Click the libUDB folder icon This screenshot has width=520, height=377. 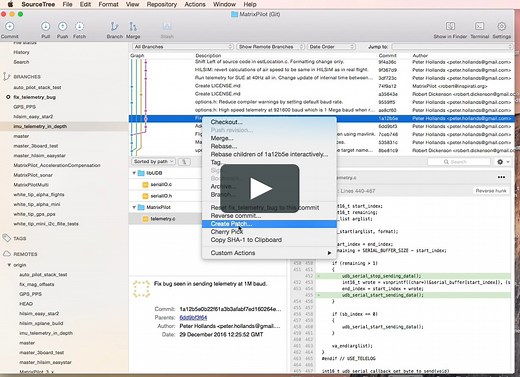coord(141,173)
